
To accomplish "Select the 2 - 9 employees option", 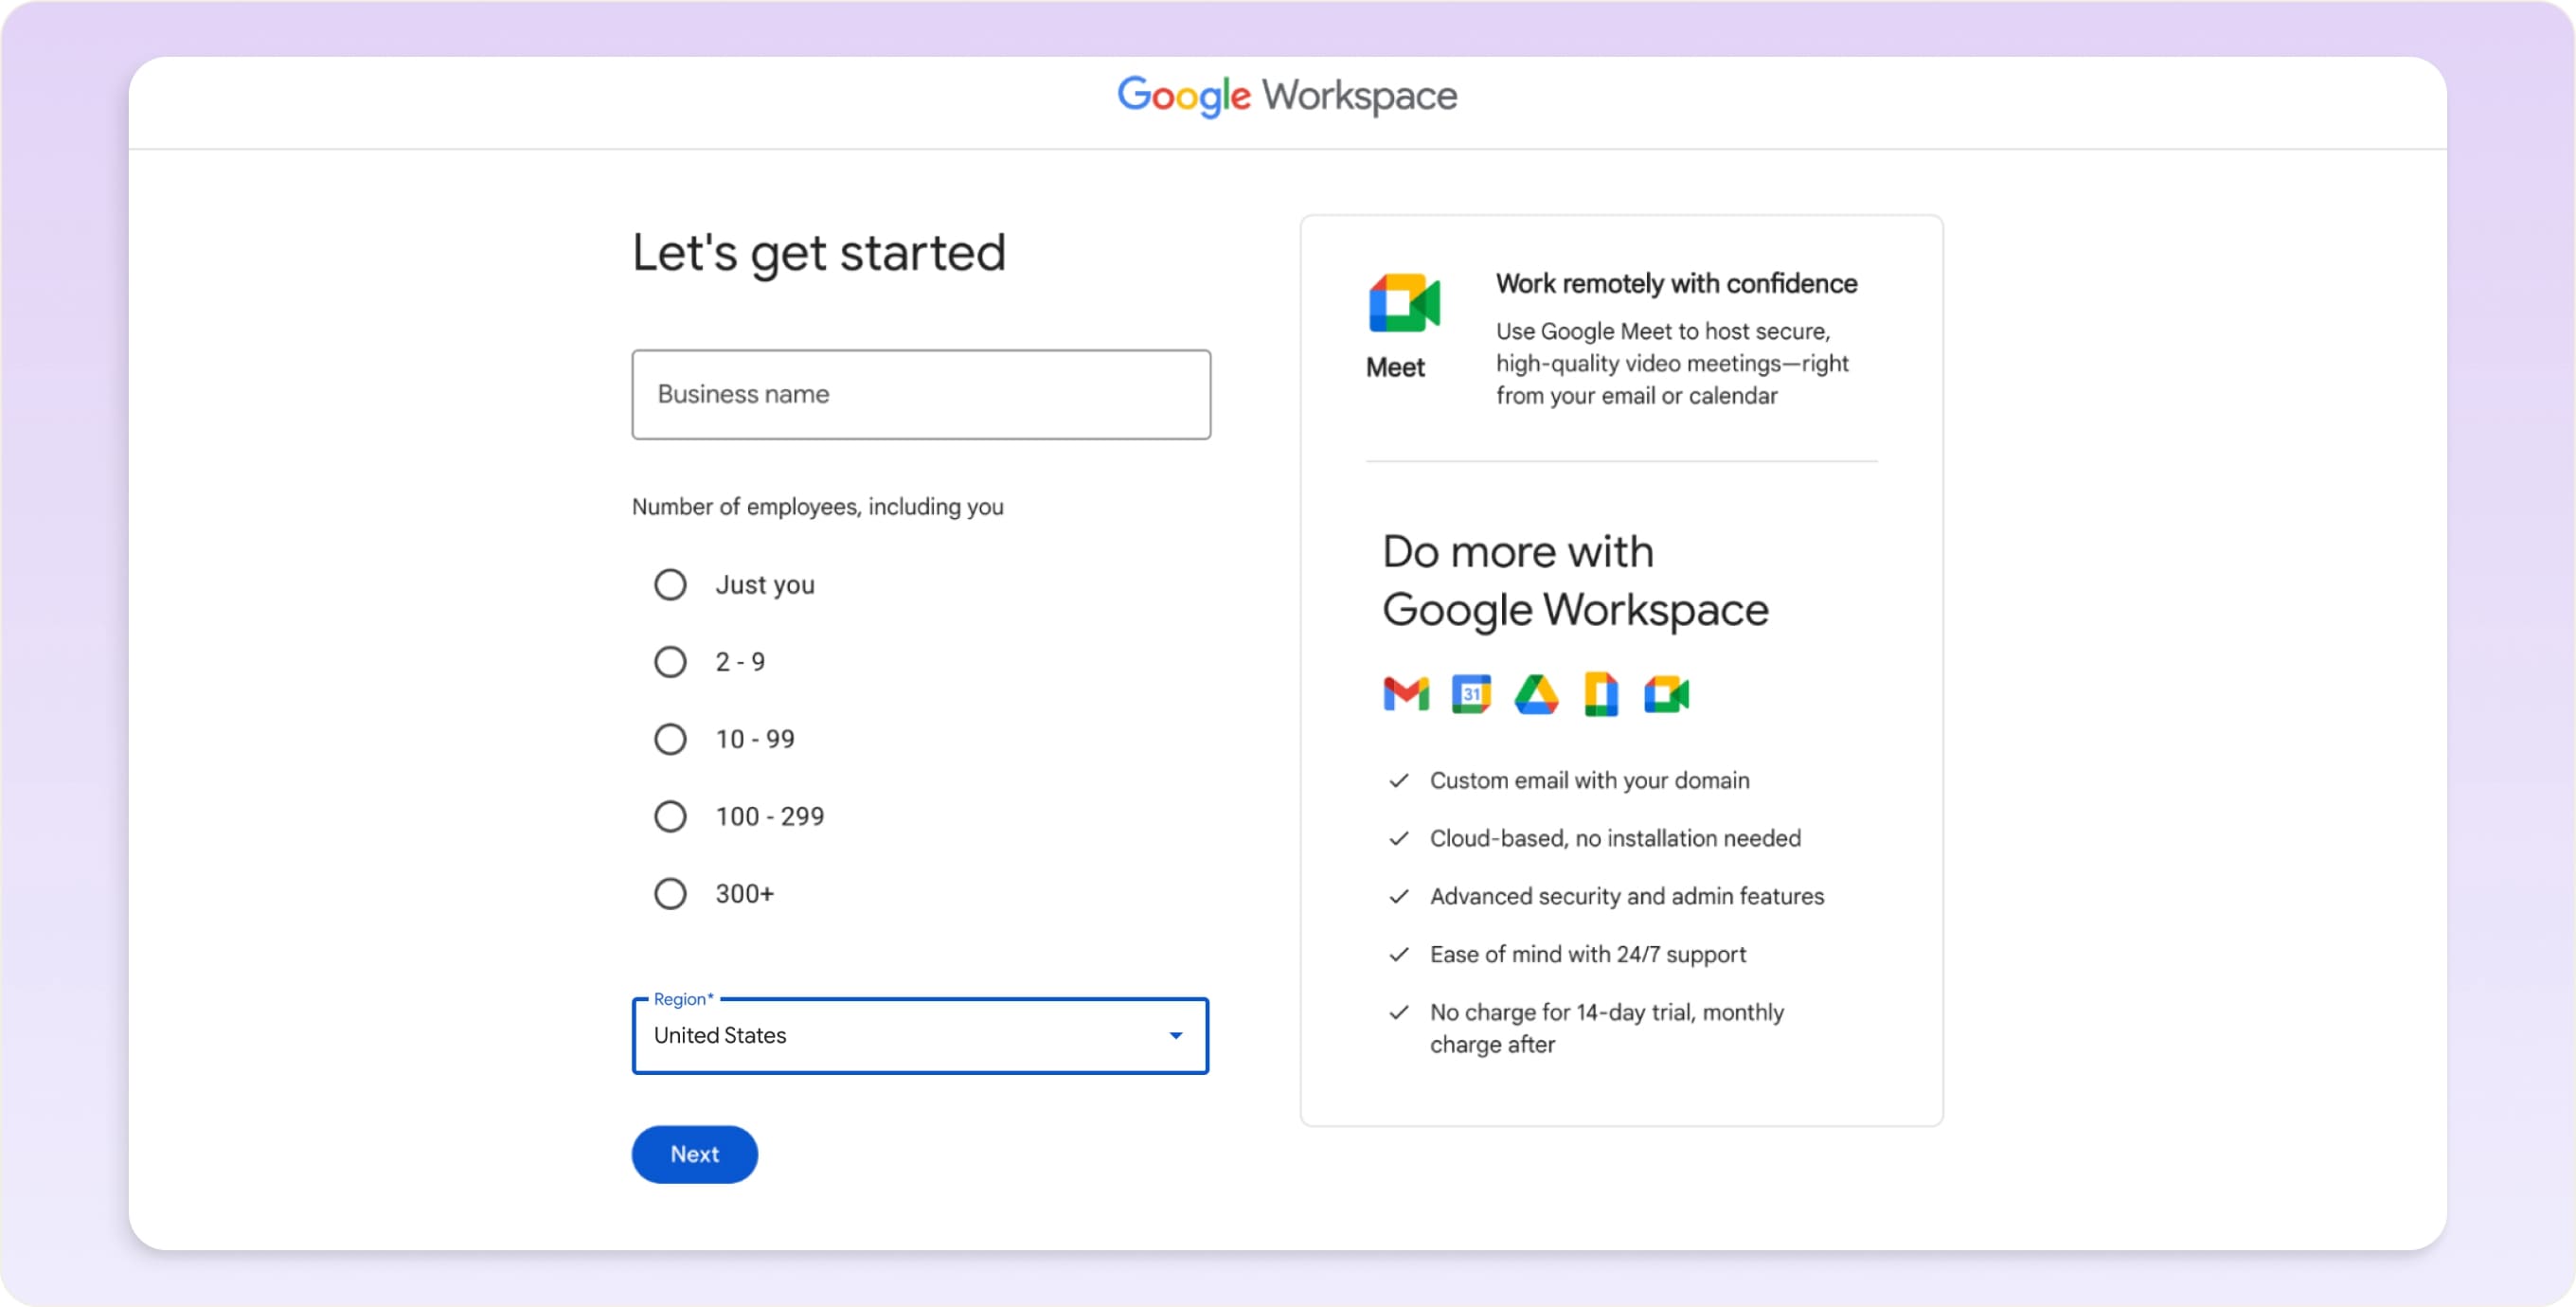I will pos(670,662).
